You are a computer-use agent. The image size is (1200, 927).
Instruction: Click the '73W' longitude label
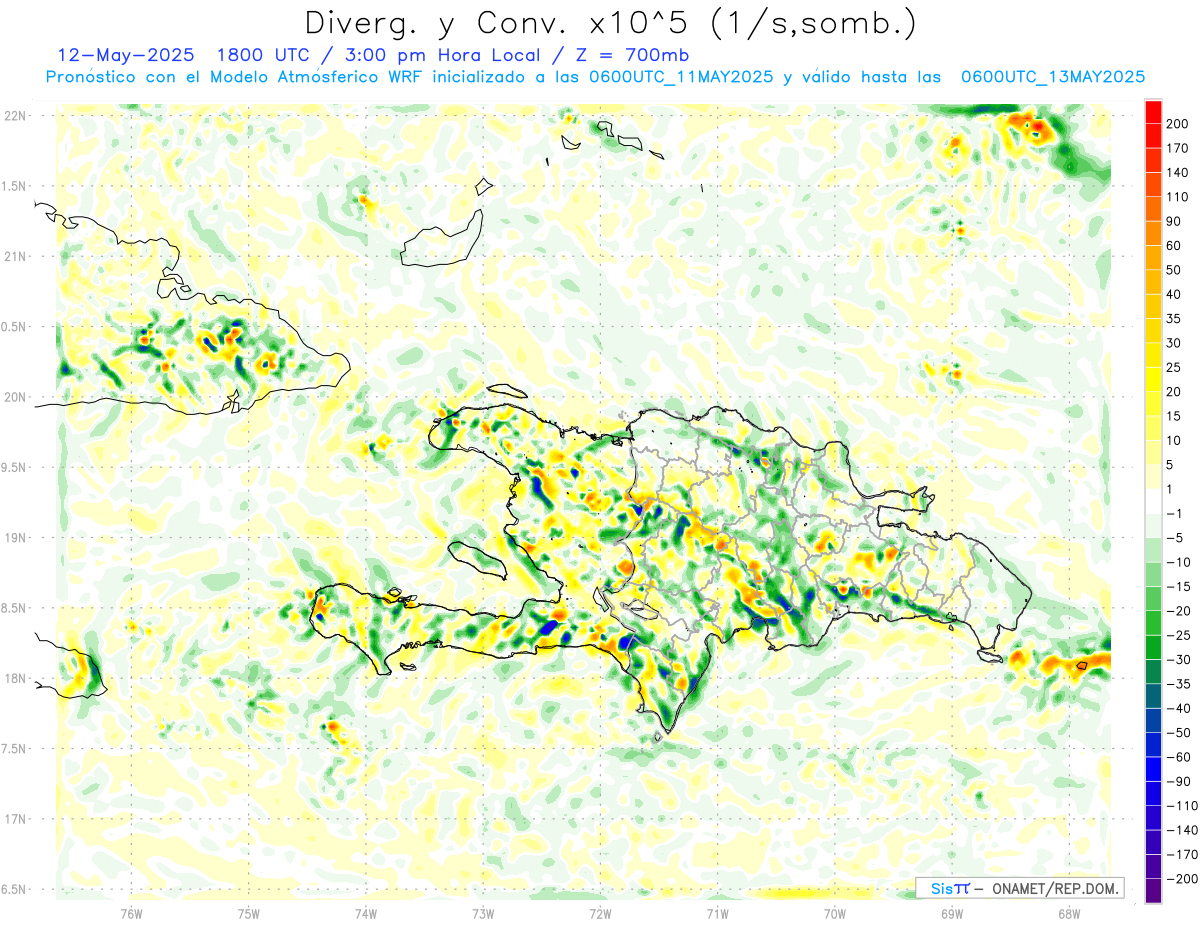pos(483,913)
